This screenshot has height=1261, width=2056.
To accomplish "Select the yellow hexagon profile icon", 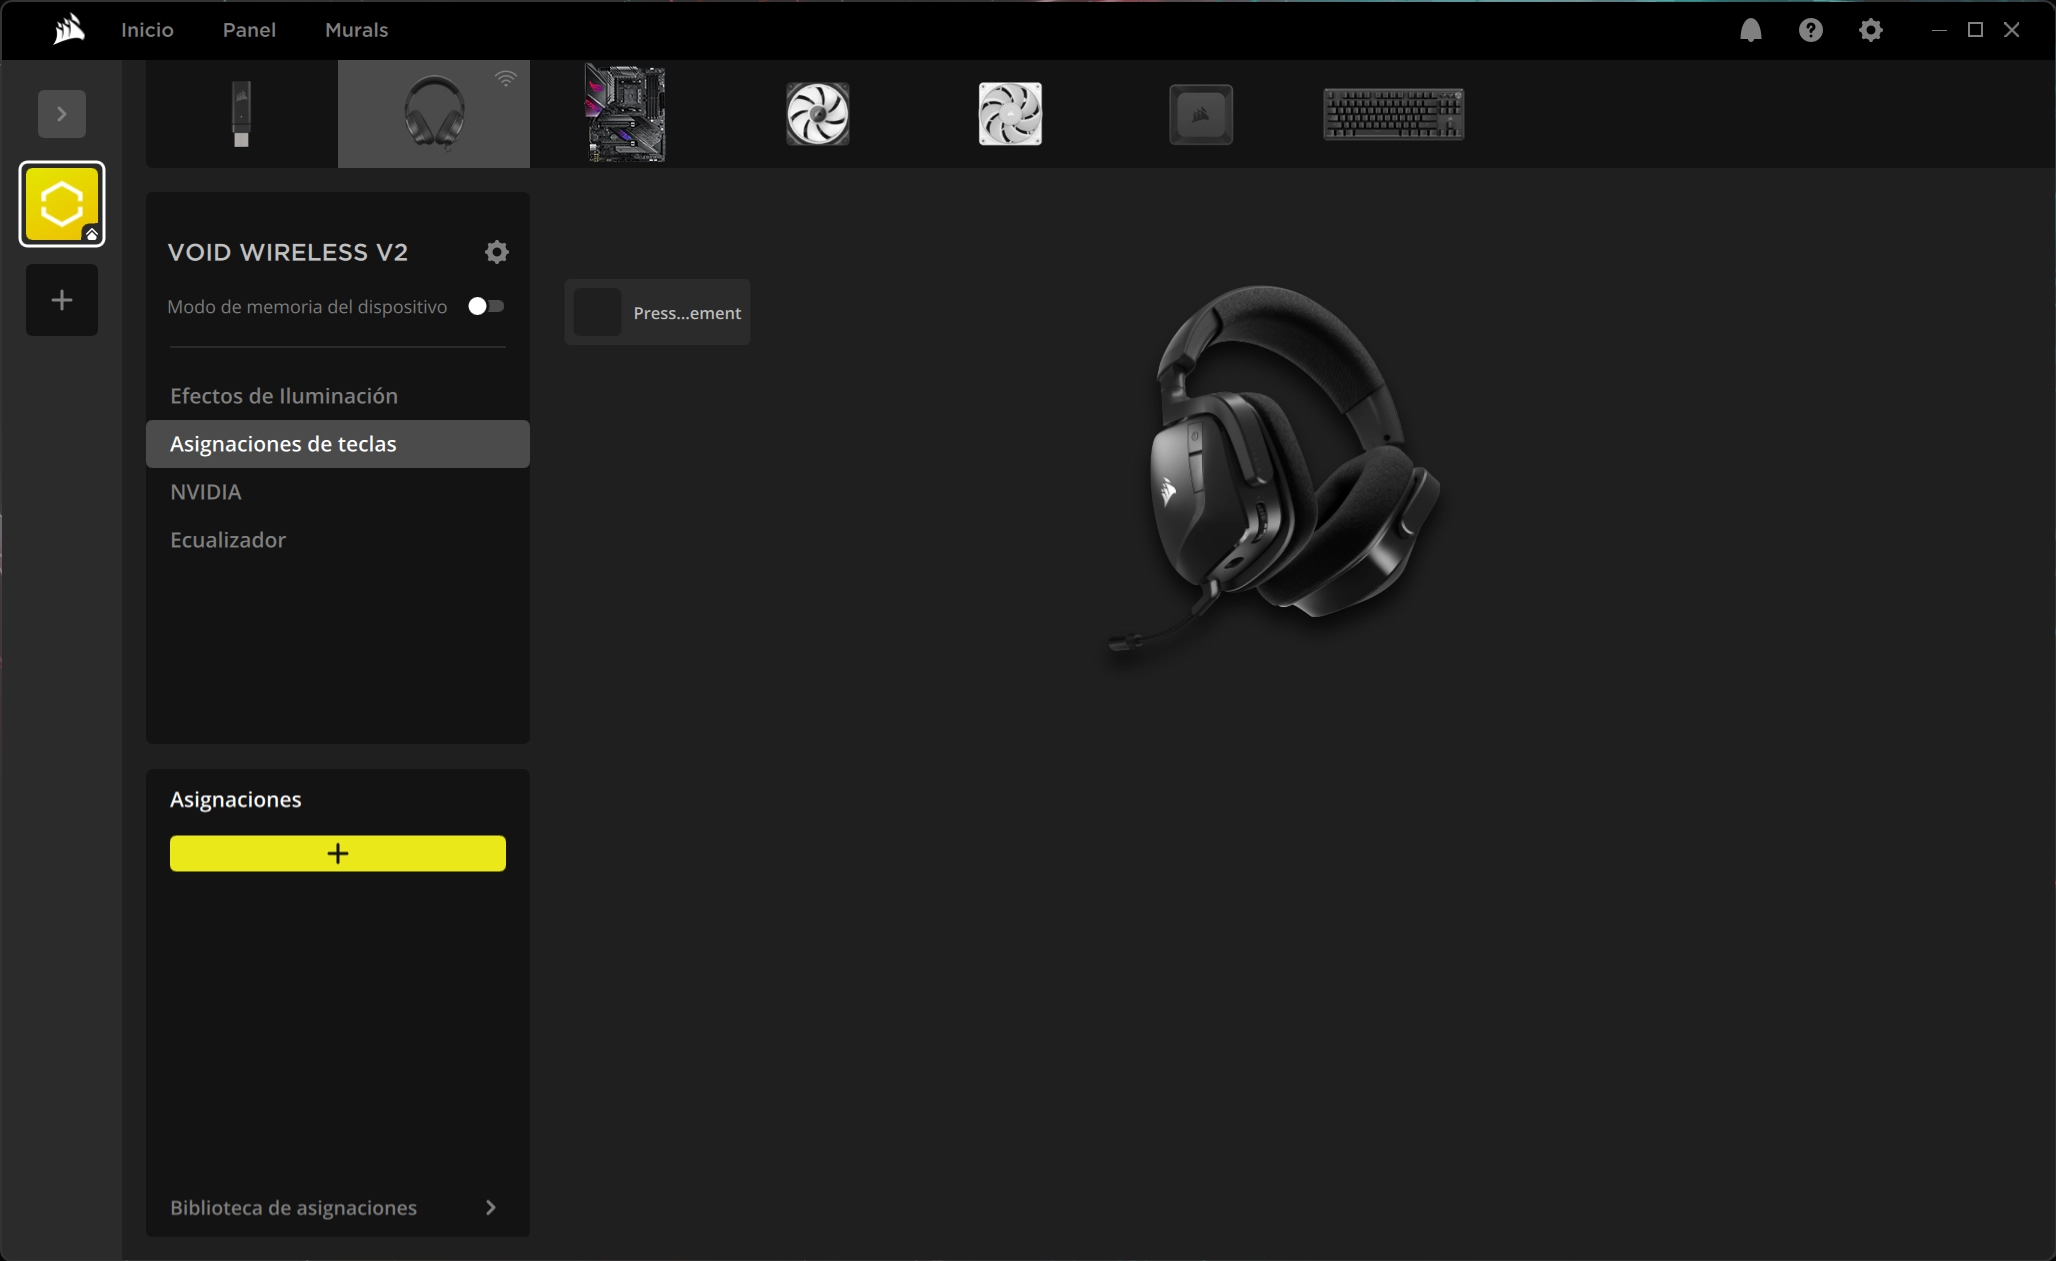I will [x=62, y=204].
